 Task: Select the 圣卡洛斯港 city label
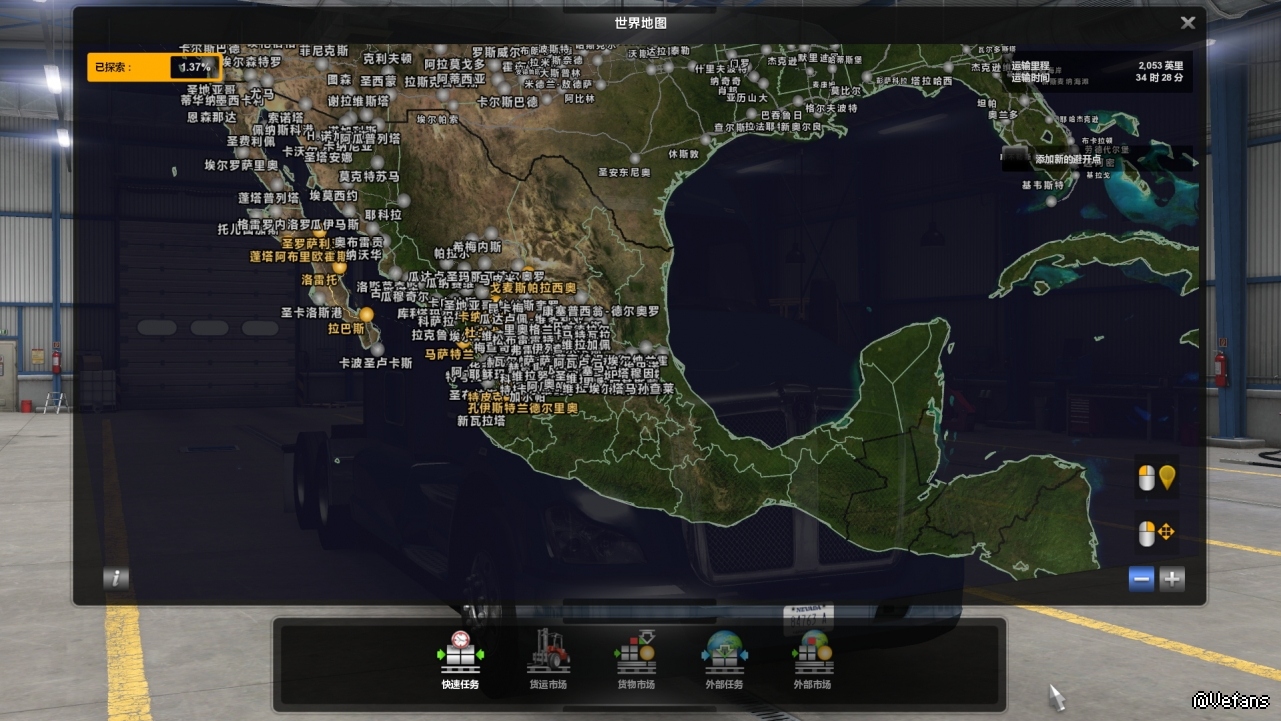[311, 312]
